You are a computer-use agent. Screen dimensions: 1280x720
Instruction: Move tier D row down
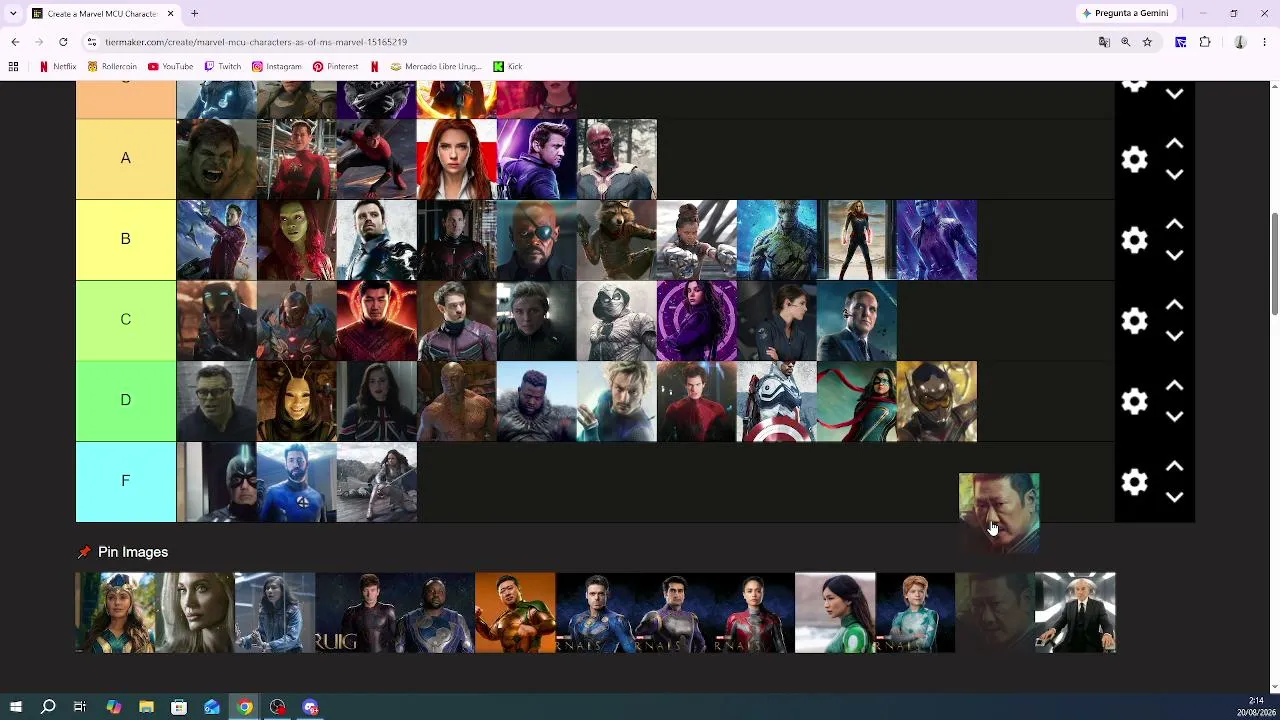pos(1175,417)
